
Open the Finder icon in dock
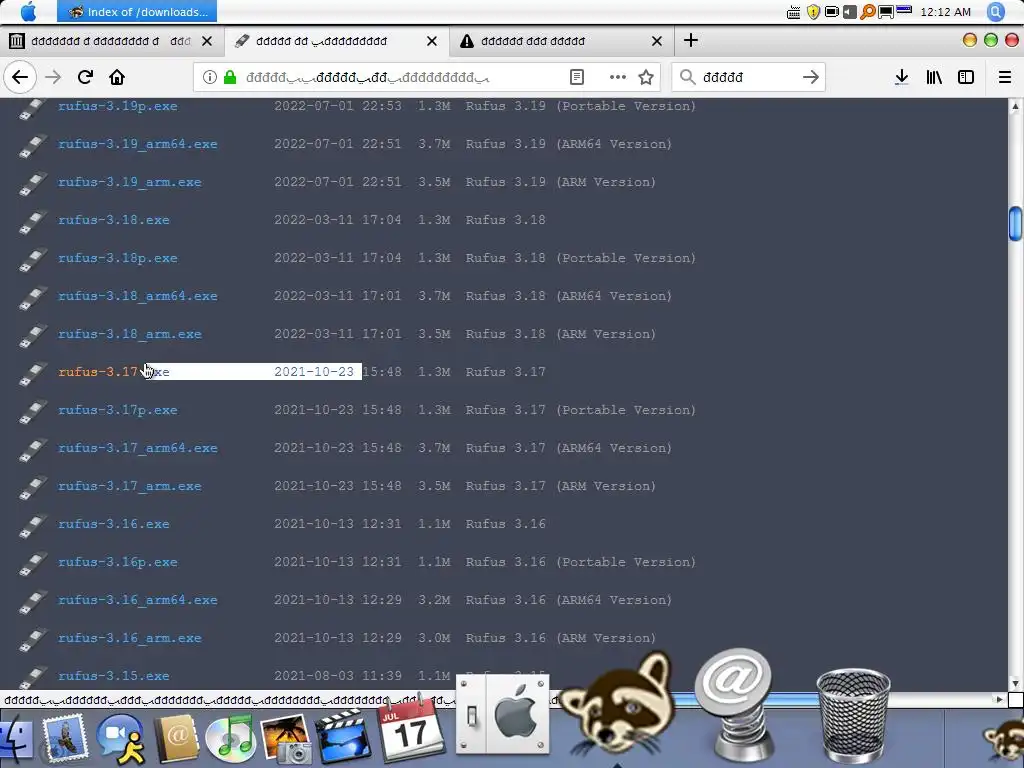tap(14, 739)
